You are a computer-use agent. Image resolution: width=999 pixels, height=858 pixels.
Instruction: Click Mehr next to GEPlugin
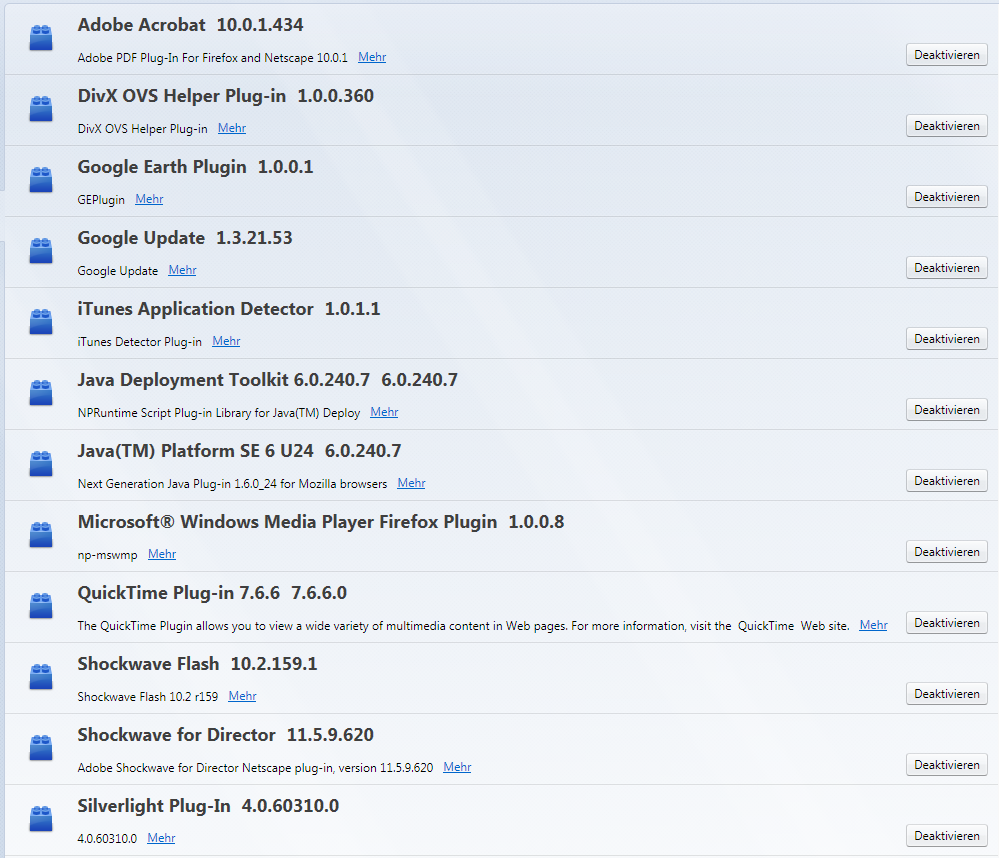[x=149, y=199]
